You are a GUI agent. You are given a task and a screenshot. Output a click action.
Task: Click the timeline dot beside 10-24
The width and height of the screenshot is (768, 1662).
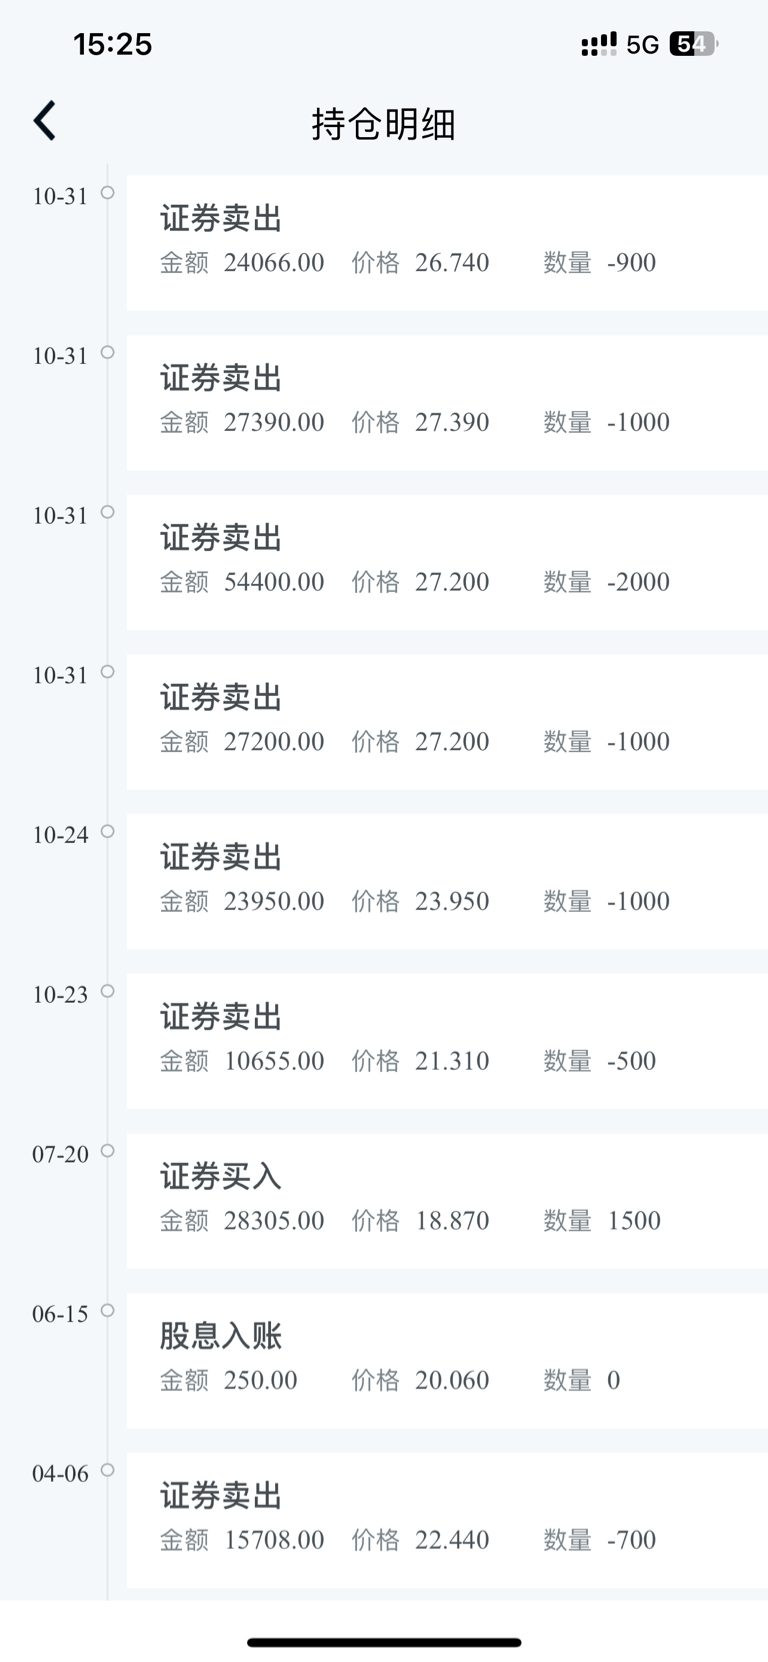(x=108, y=831)
